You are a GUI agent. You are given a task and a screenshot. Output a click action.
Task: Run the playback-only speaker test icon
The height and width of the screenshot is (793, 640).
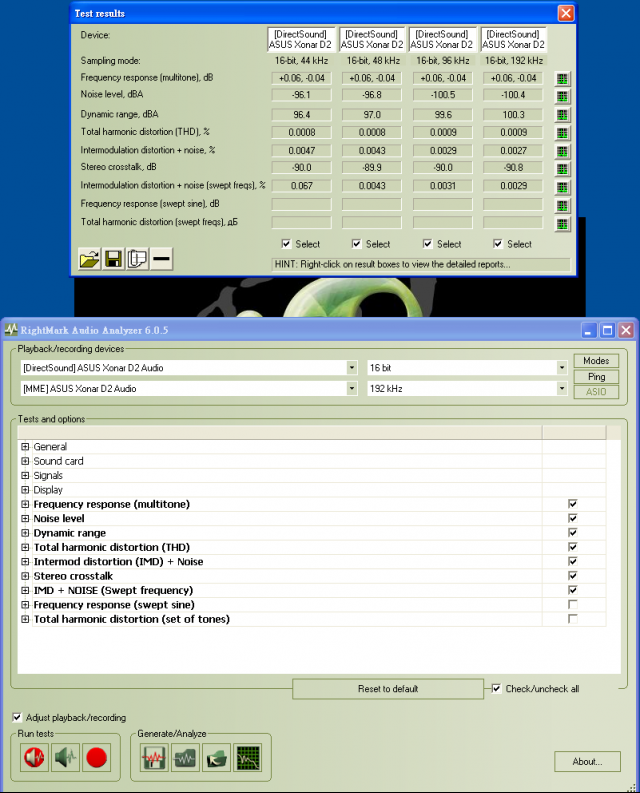pyautogui.click(x=65, y=757)
